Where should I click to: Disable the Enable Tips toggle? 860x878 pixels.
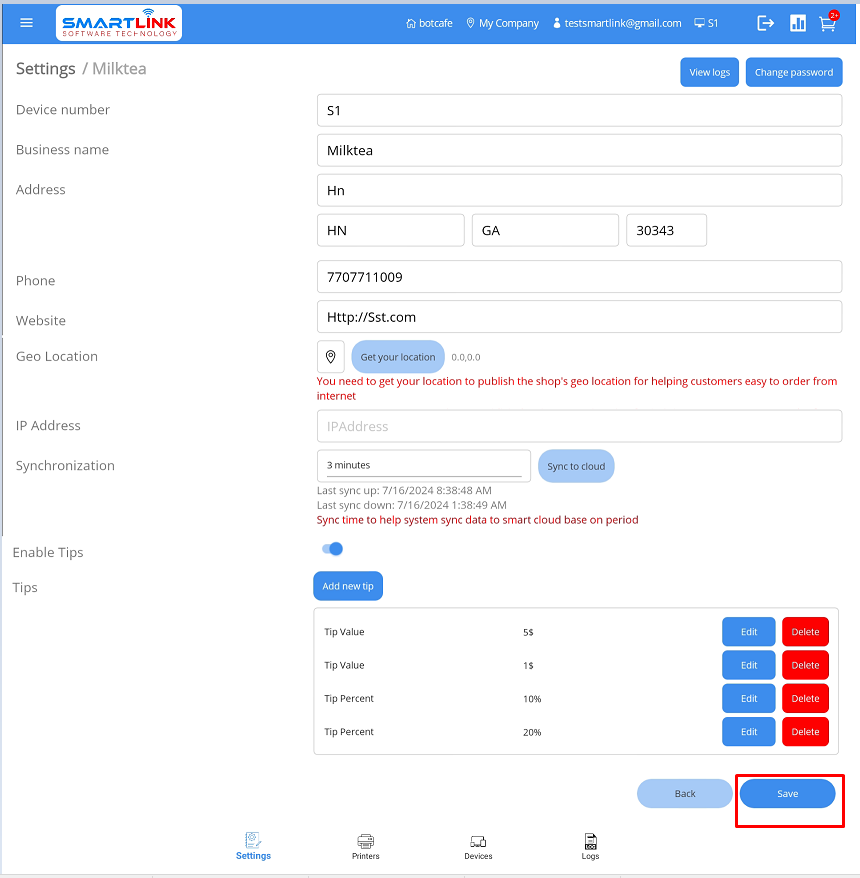[333, 549]
